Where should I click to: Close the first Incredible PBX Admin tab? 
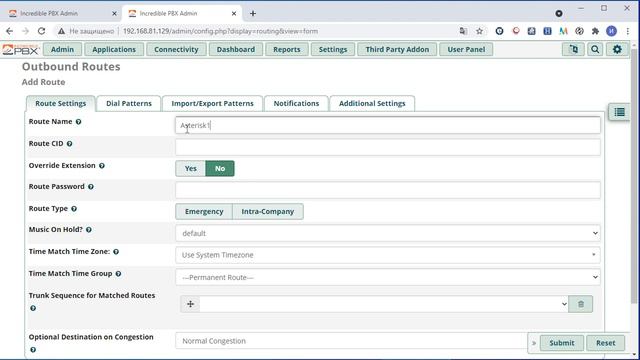point(114,13)
